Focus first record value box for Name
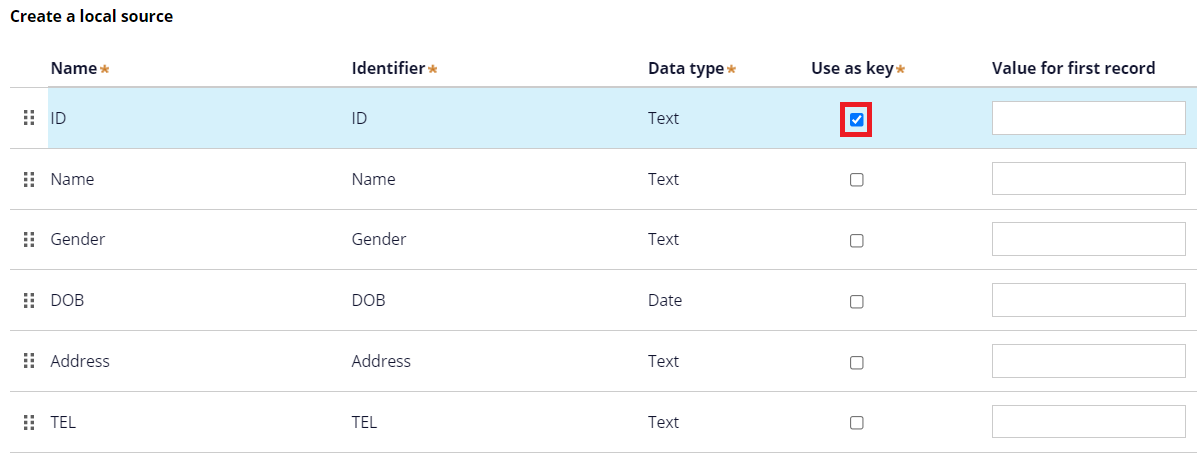 click(1089, 179)
